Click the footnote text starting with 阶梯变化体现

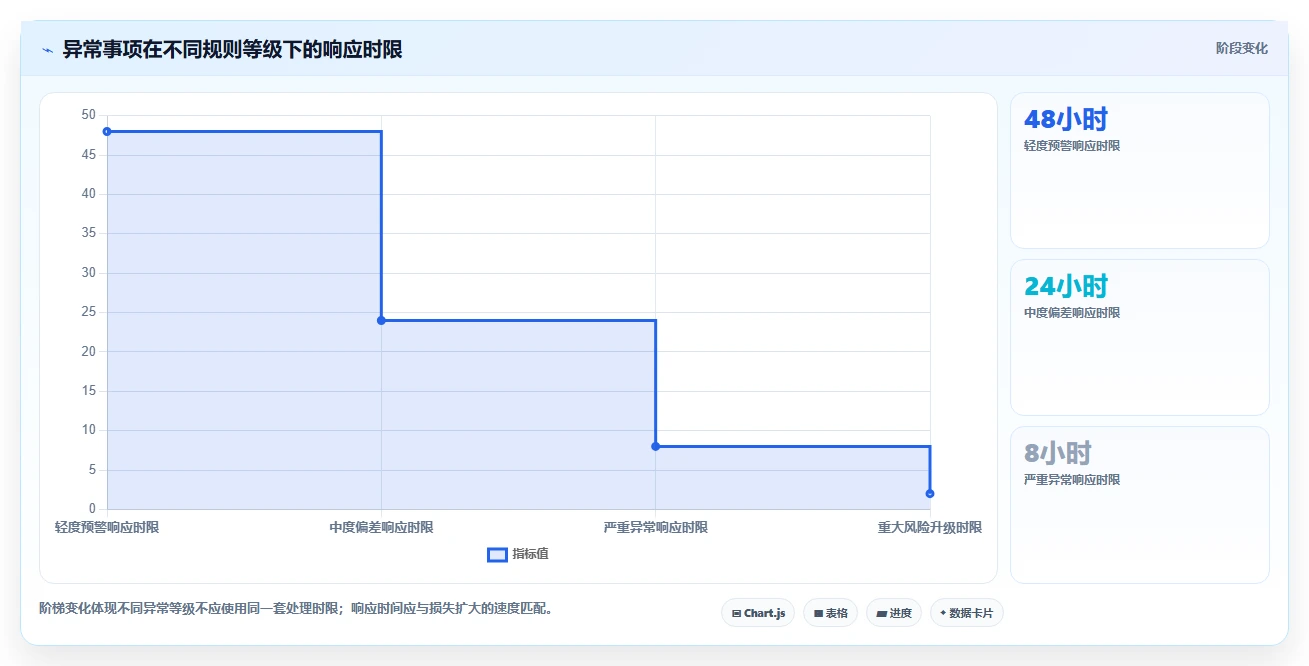[296, 607]
